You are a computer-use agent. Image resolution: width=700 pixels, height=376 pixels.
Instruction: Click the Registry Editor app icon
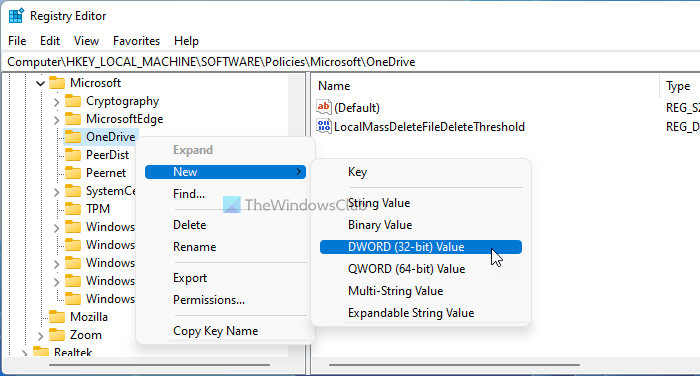[x=16, y=16]
